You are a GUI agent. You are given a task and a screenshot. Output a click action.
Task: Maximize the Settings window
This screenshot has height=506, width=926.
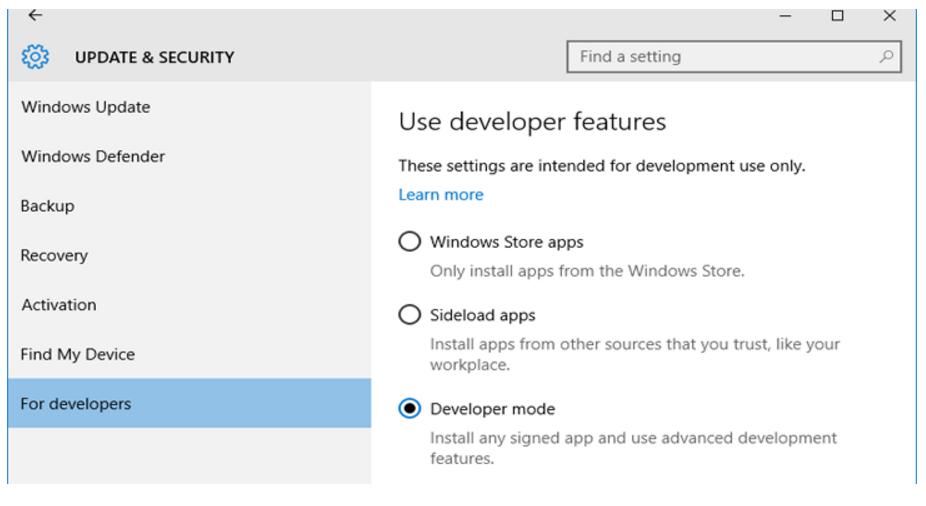tap(837, 15)
